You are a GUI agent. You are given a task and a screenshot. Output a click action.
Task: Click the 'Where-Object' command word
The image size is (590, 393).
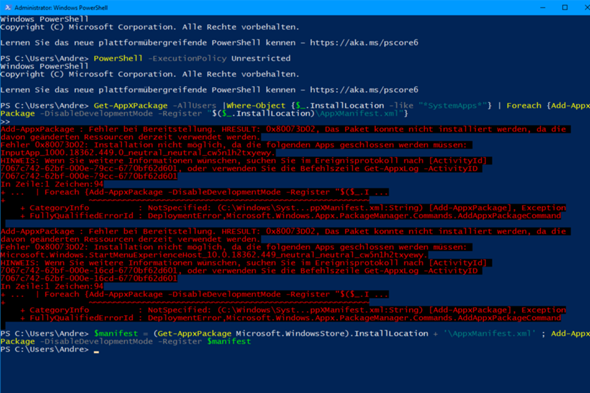pyautogui.click(x=255, y=105)
